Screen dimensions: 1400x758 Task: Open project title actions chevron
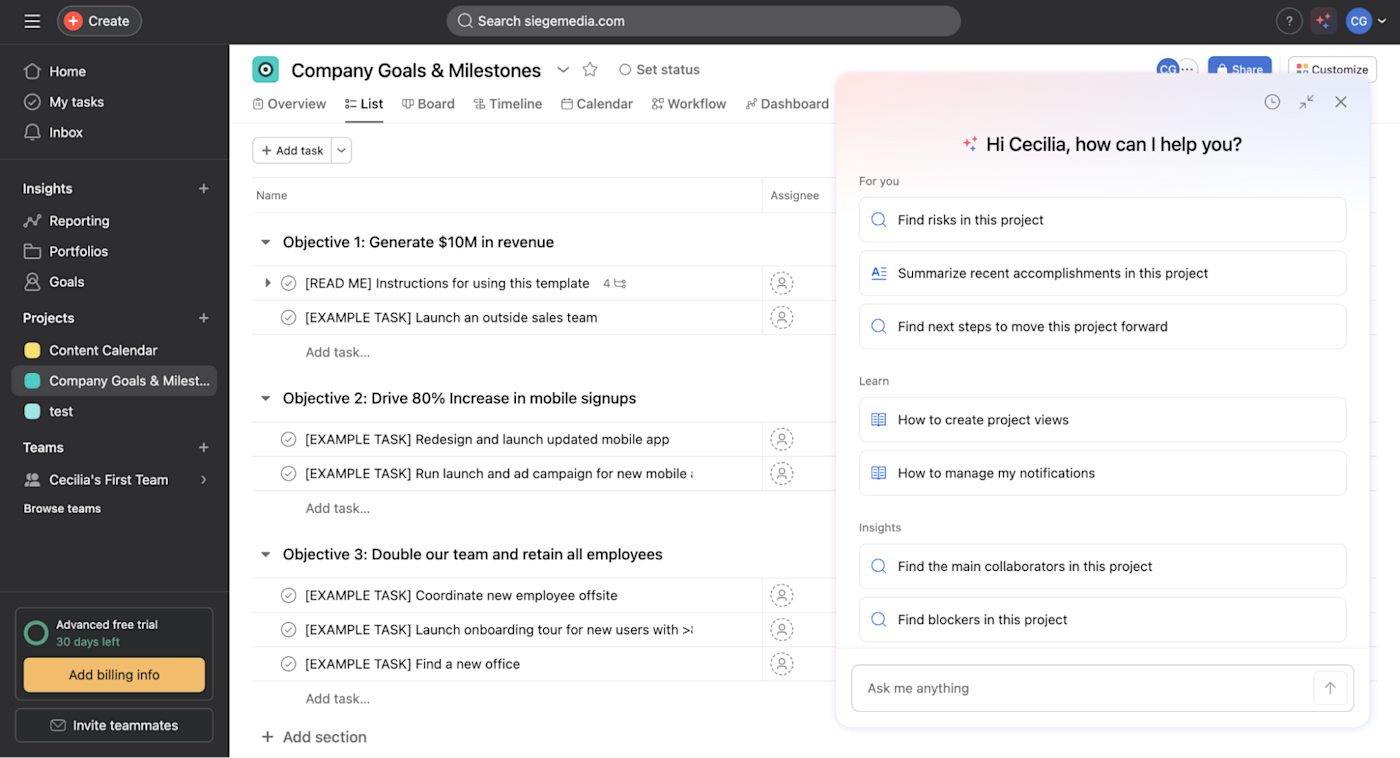(563, 69)
